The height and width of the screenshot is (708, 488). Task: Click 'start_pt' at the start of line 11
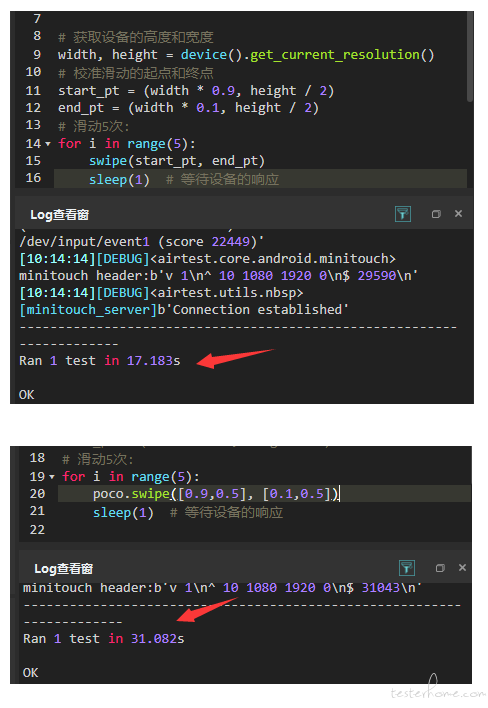pos(88,91)
